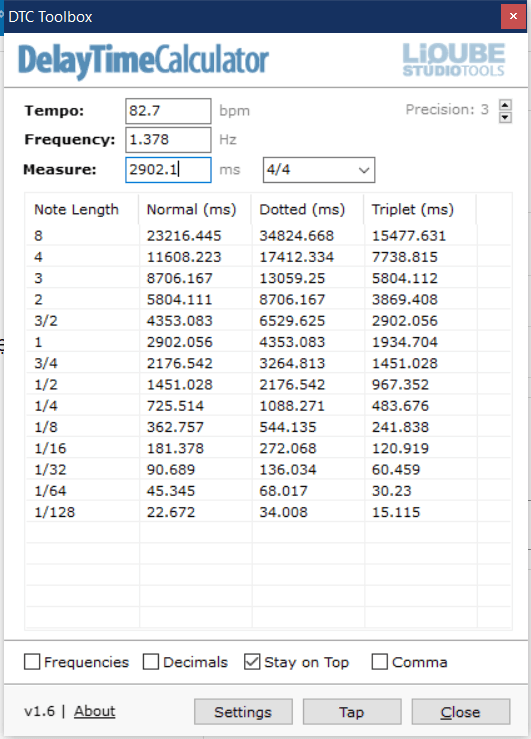Click the Dotted (ms) column header
This screenshot has width=531, height=739.
pos(307,209)
